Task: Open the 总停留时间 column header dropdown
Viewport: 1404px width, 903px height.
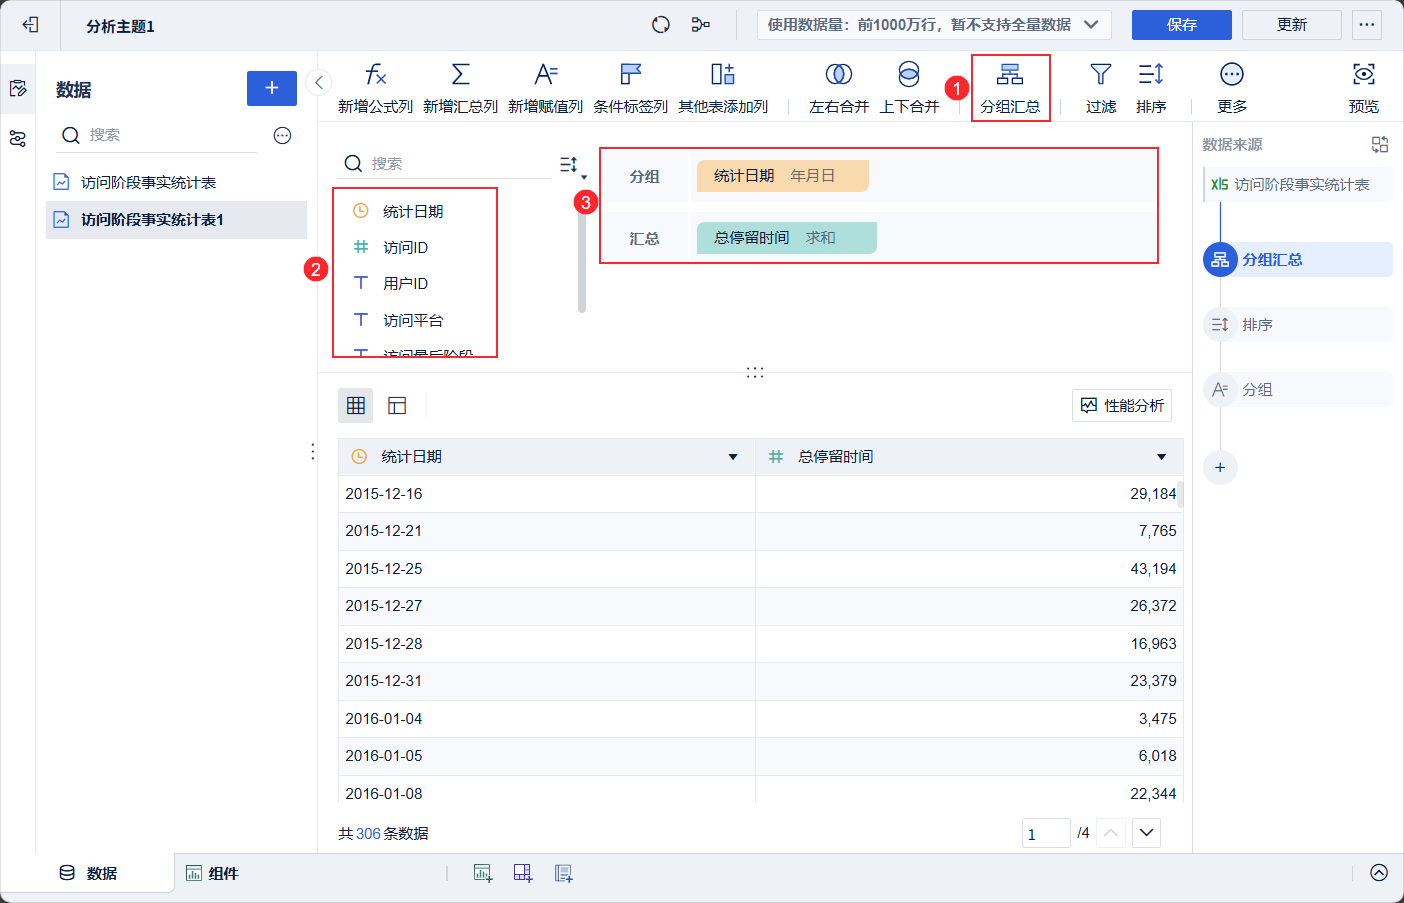Action: [x=1161, y=457]
